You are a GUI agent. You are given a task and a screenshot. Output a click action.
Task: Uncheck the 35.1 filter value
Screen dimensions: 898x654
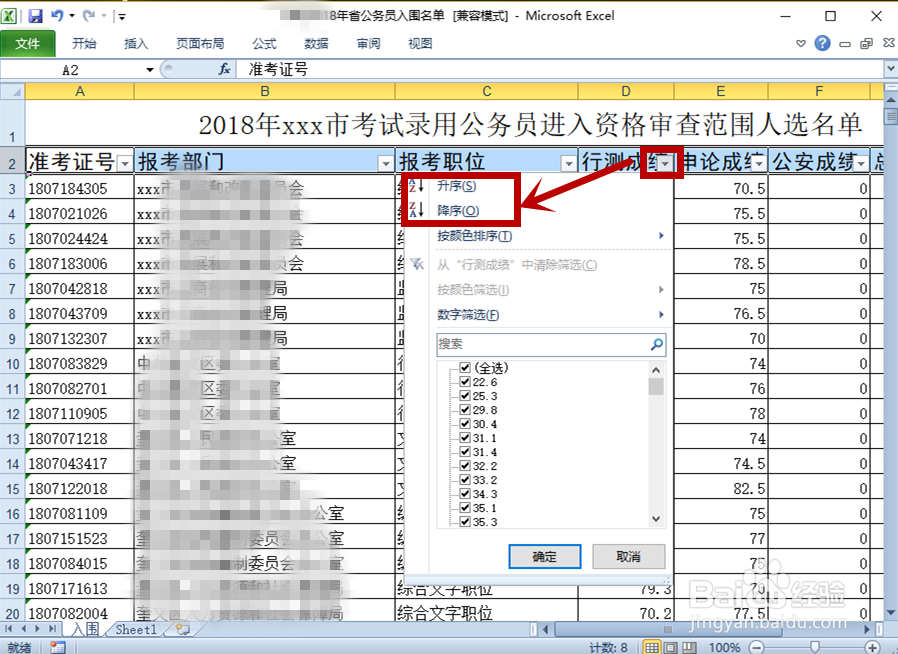click(465, 505)
